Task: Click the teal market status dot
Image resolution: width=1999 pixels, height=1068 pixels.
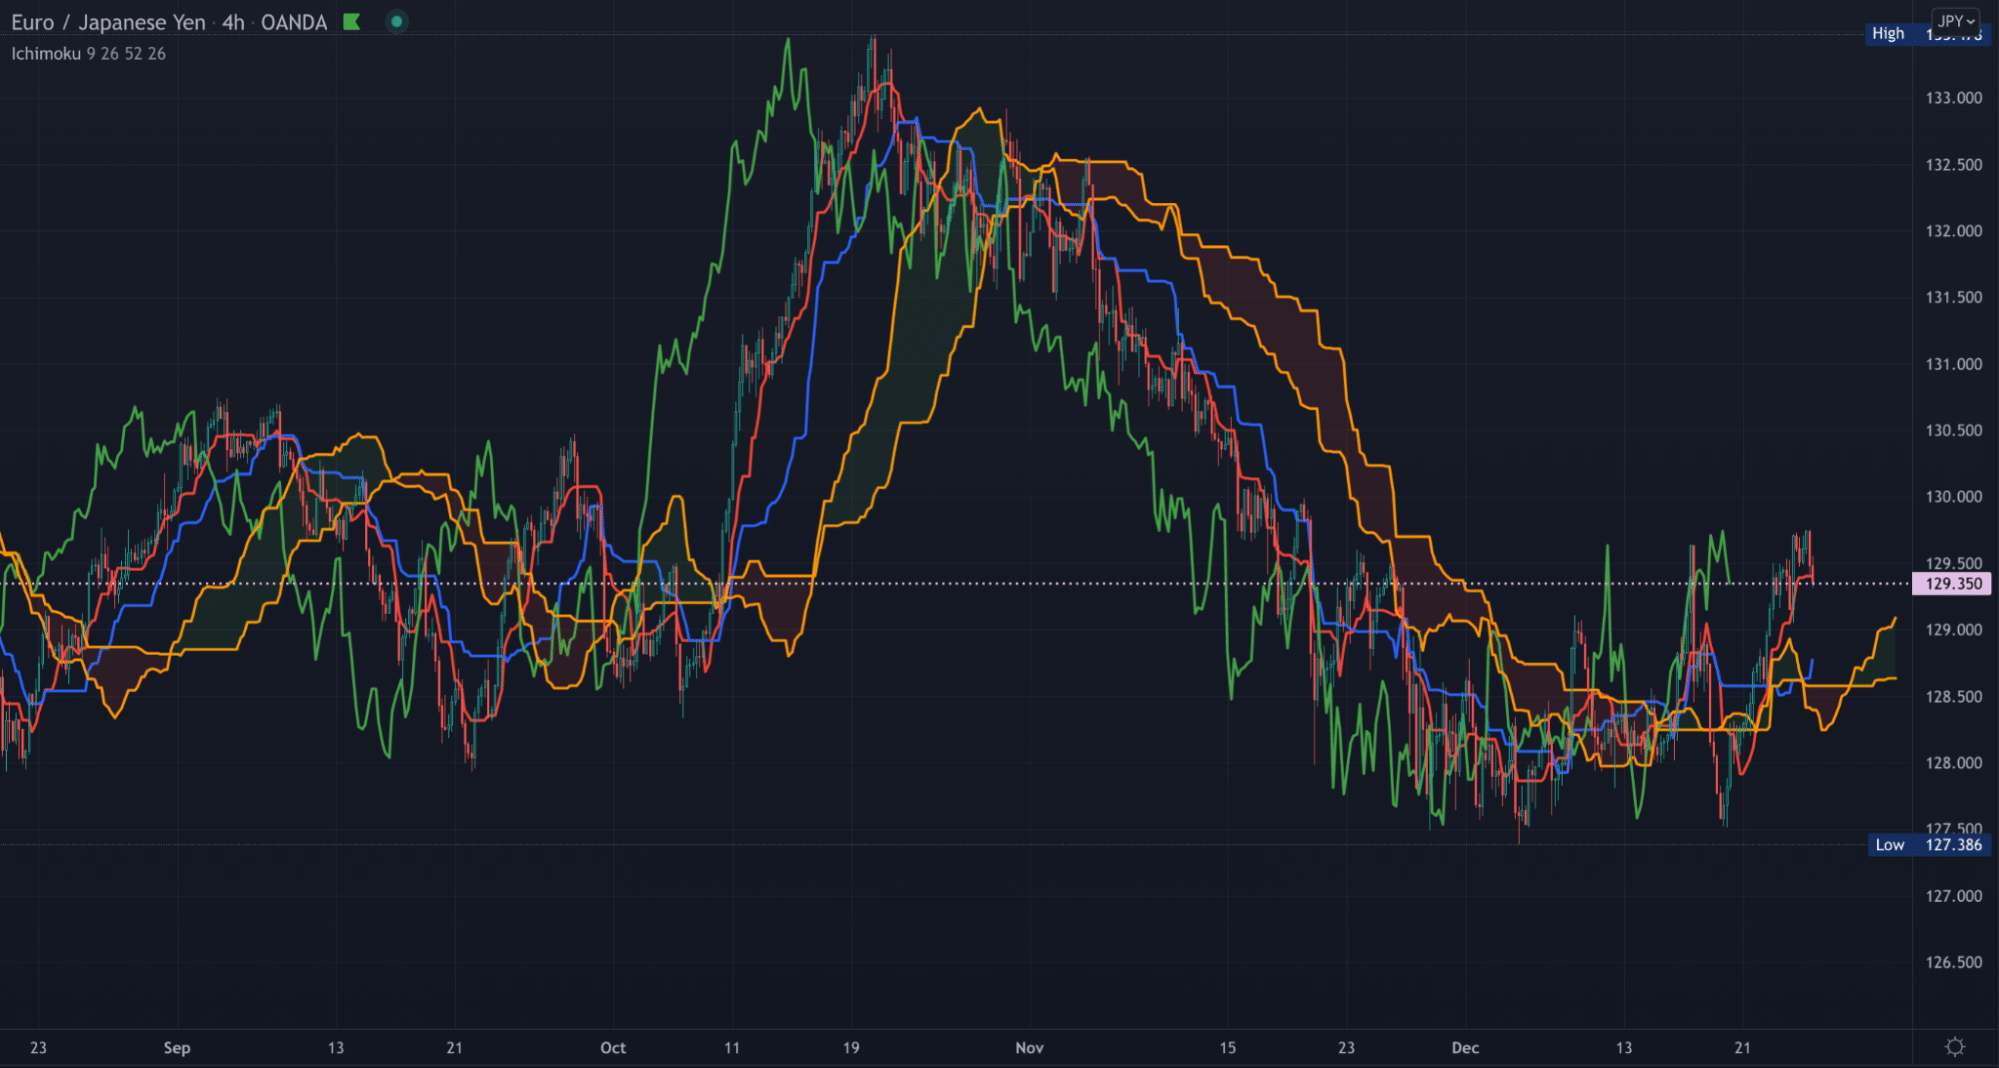Action: pos(397,22)
